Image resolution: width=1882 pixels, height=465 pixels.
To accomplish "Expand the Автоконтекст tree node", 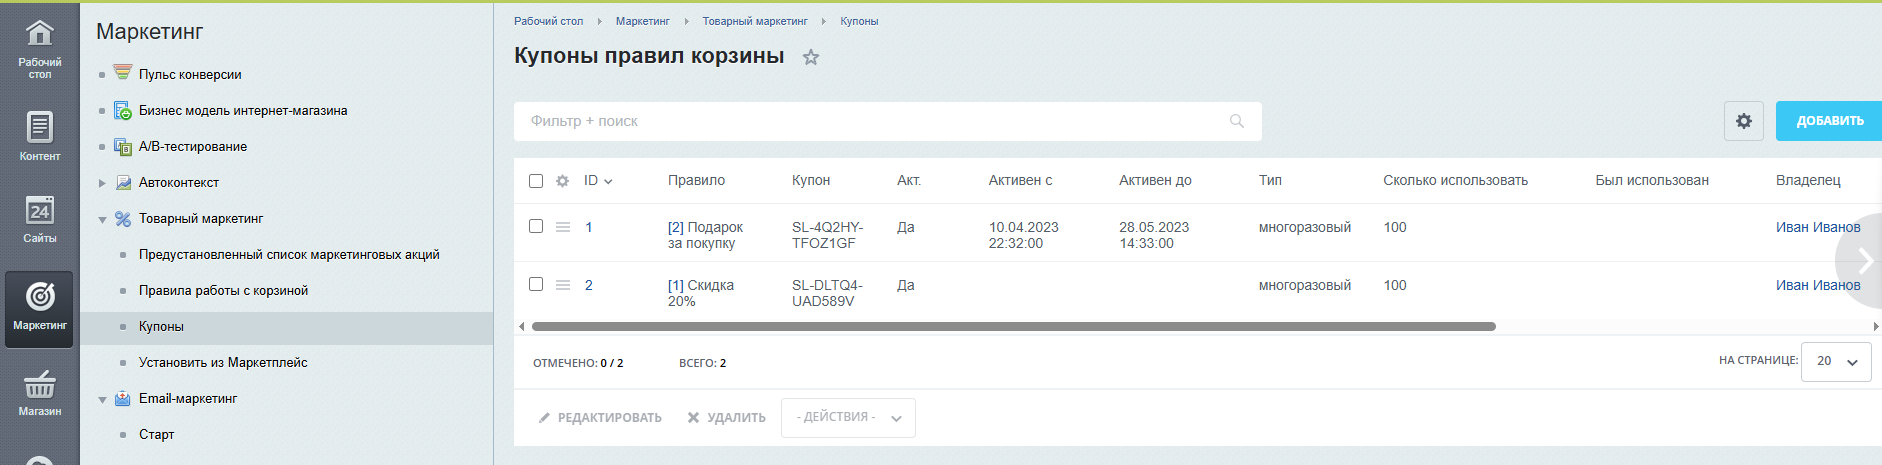I will 102,183.
